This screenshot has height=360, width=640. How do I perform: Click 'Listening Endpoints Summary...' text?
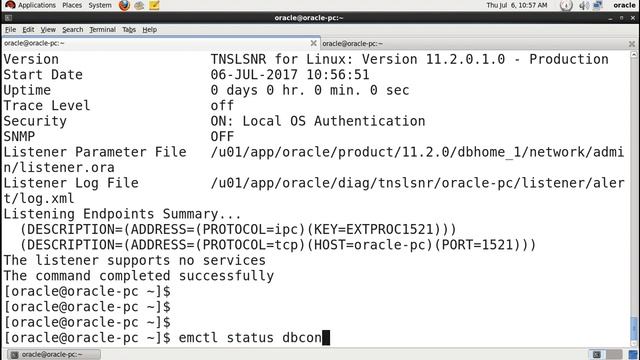pos(122,214)
